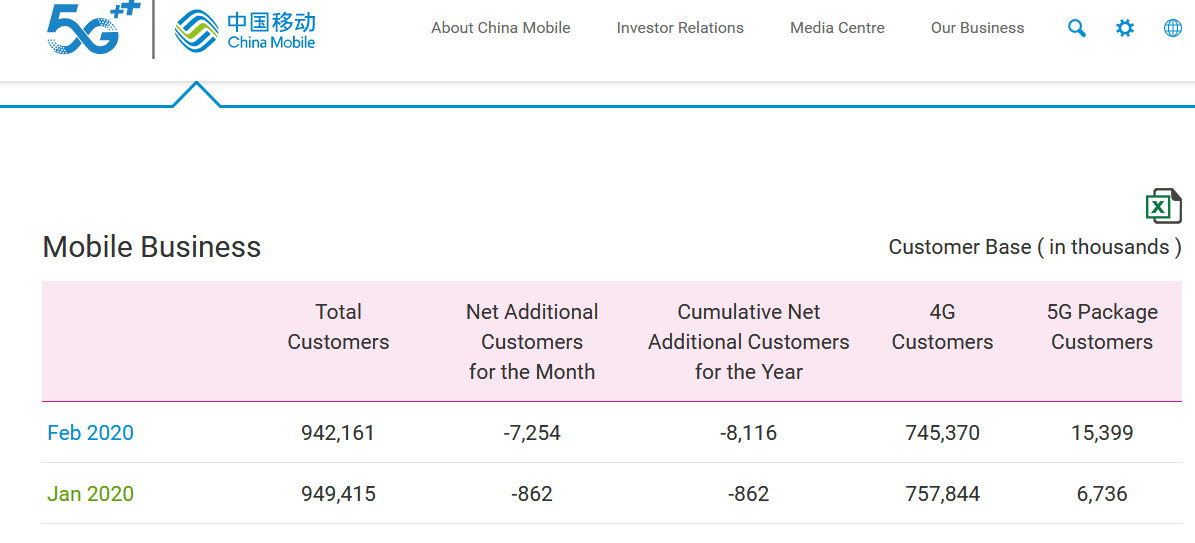Click the 5G++ logo

pos(93,28)
